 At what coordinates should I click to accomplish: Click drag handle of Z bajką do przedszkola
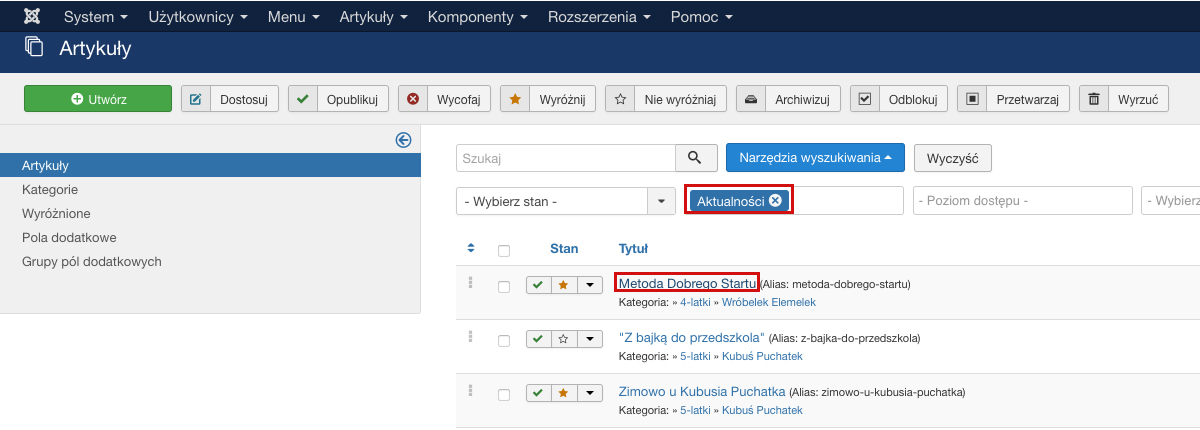(x=470, y=336)
